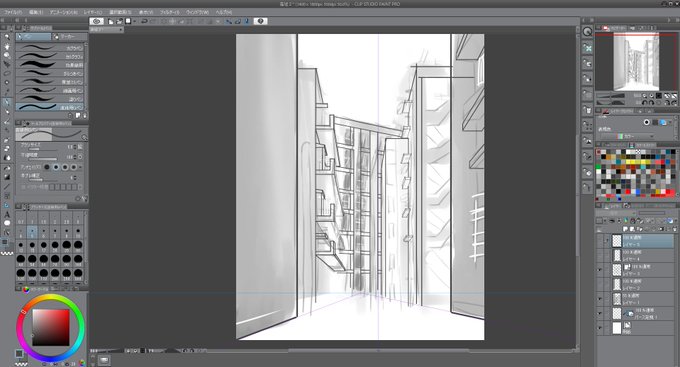Screen dimensions: 680x367
Task: Open the ヘルプ menu
Action: (224, 12)
